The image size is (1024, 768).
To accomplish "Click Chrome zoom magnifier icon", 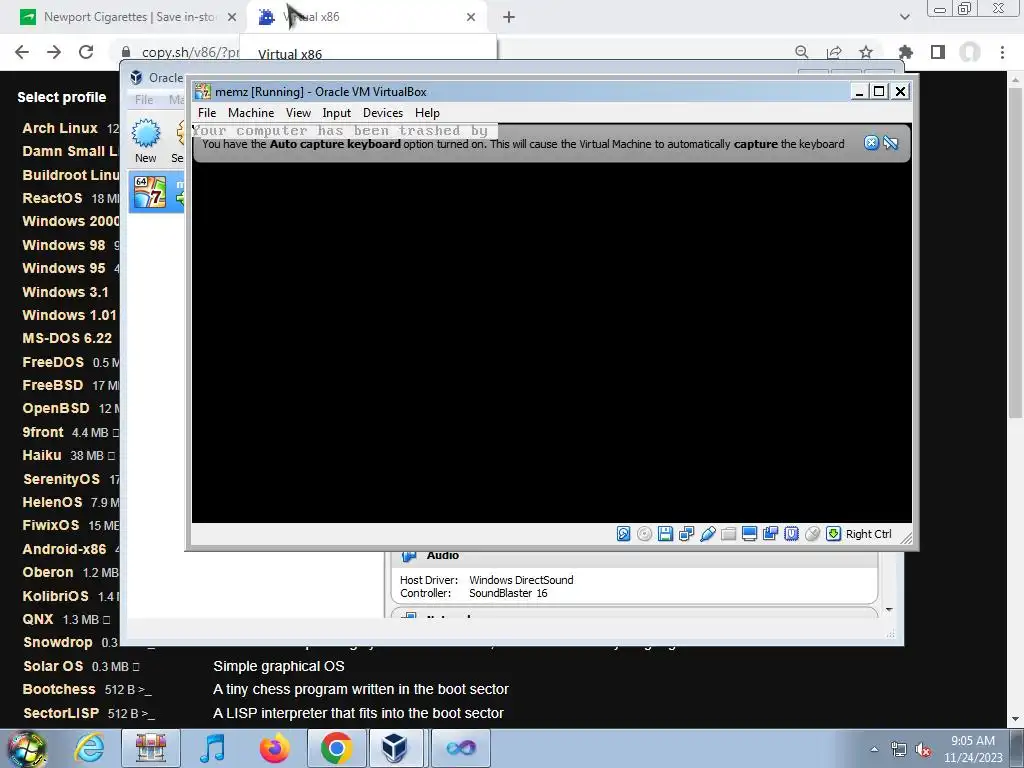I will pyautogui.click(x=802, y=52).
